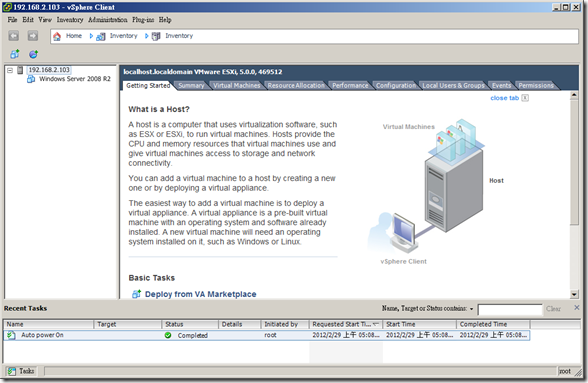The image size is (588, 383).
Task: Open the View menu
Action: click(45, 20)
